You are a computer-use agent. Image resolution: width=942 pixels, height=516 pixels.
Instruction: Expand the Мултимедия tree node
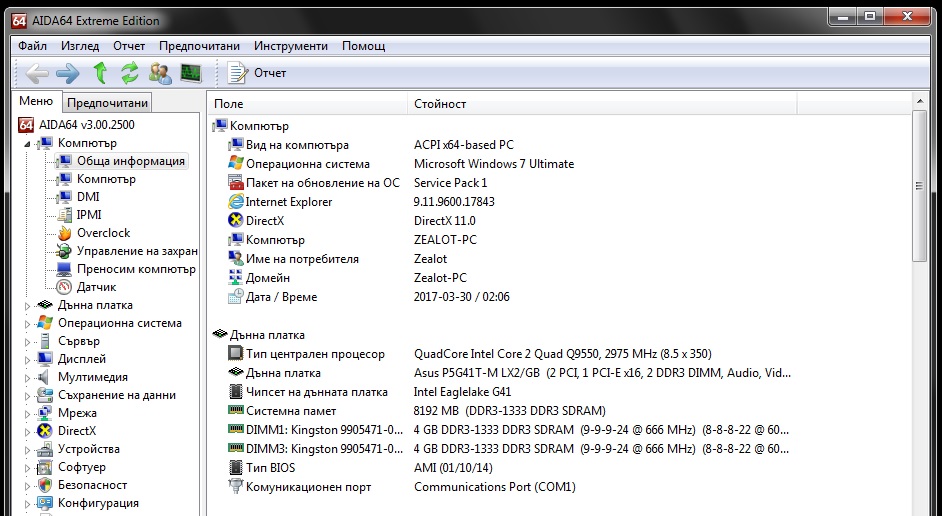pos(27,378)
